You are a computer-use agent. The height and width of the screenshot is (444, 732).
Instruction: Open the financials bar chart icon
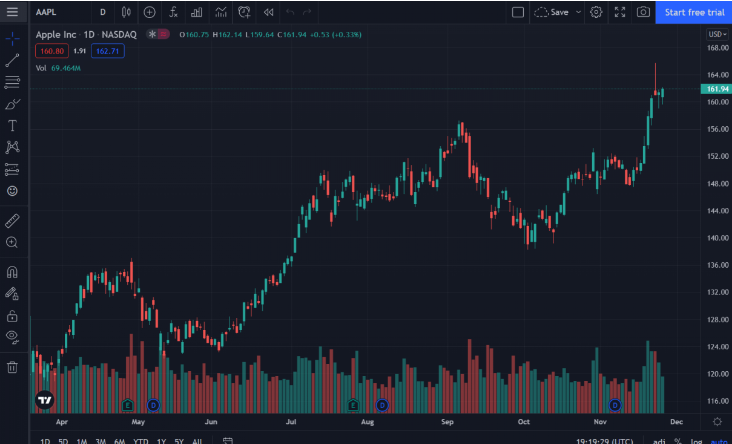(197, 12)
